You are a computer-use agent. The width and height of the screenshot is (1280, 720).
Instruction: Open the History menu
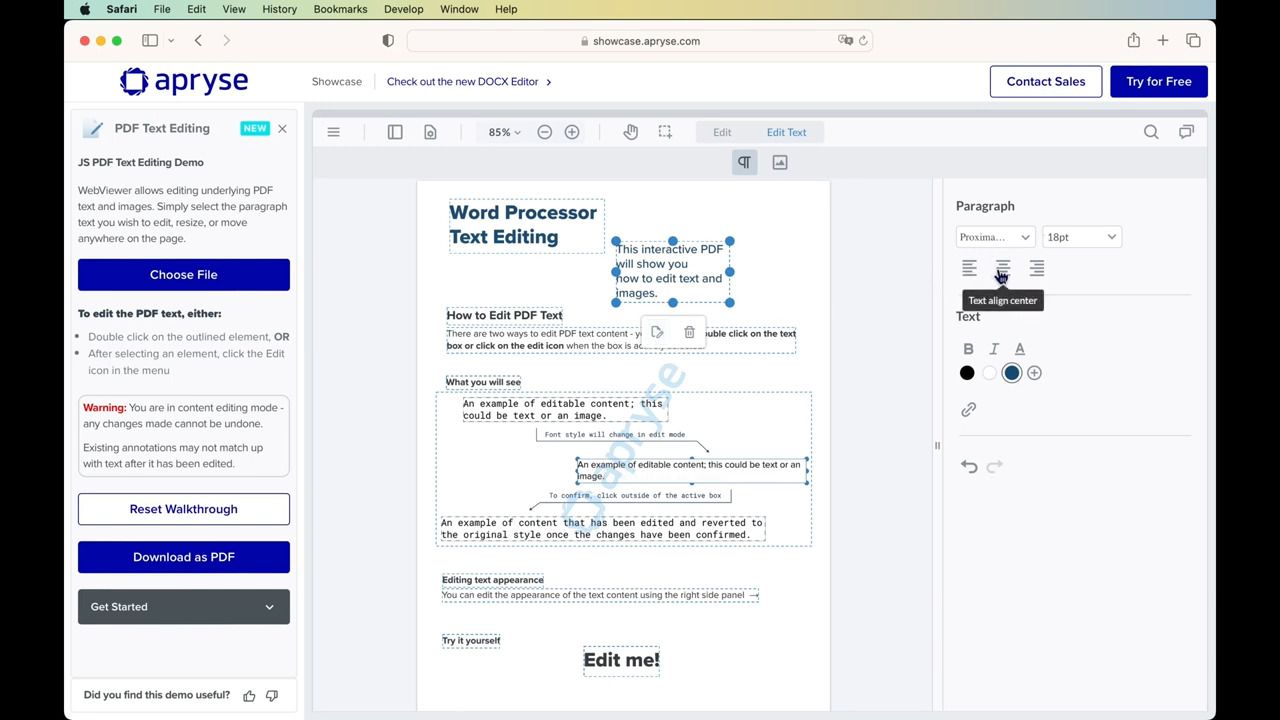[279, 9]
